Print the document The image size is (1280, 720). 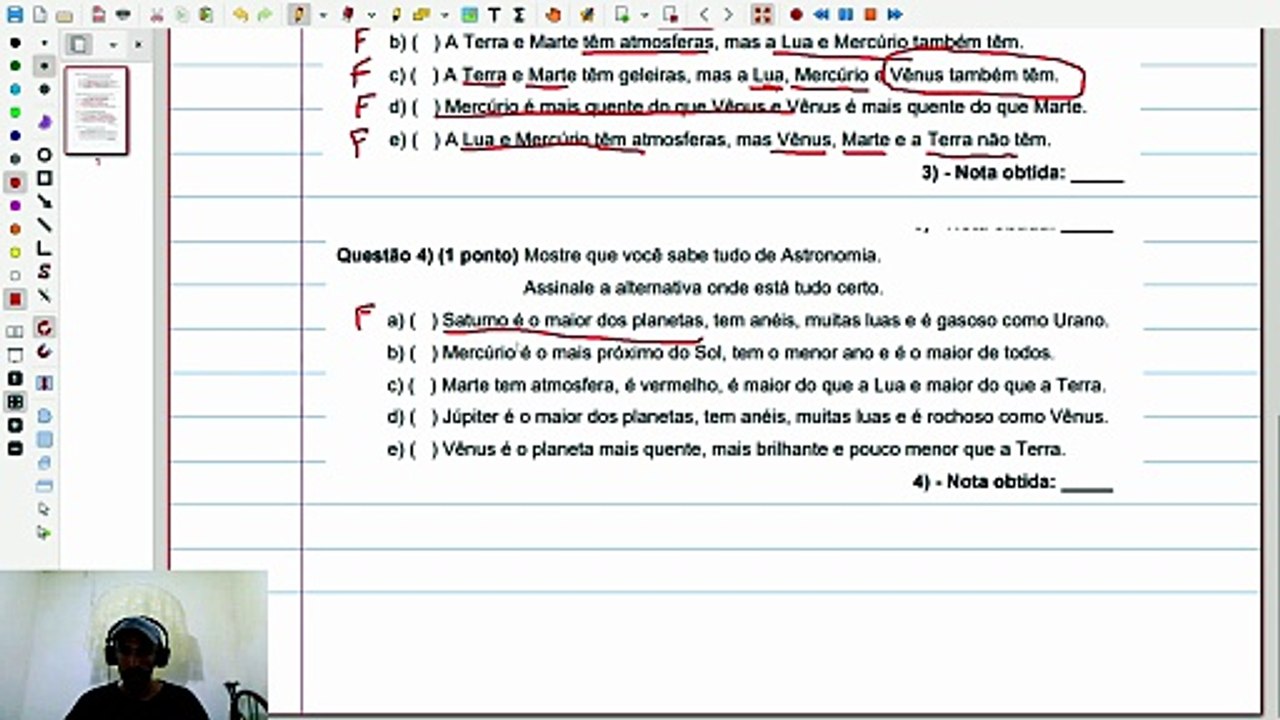click(x=123, y=15)
